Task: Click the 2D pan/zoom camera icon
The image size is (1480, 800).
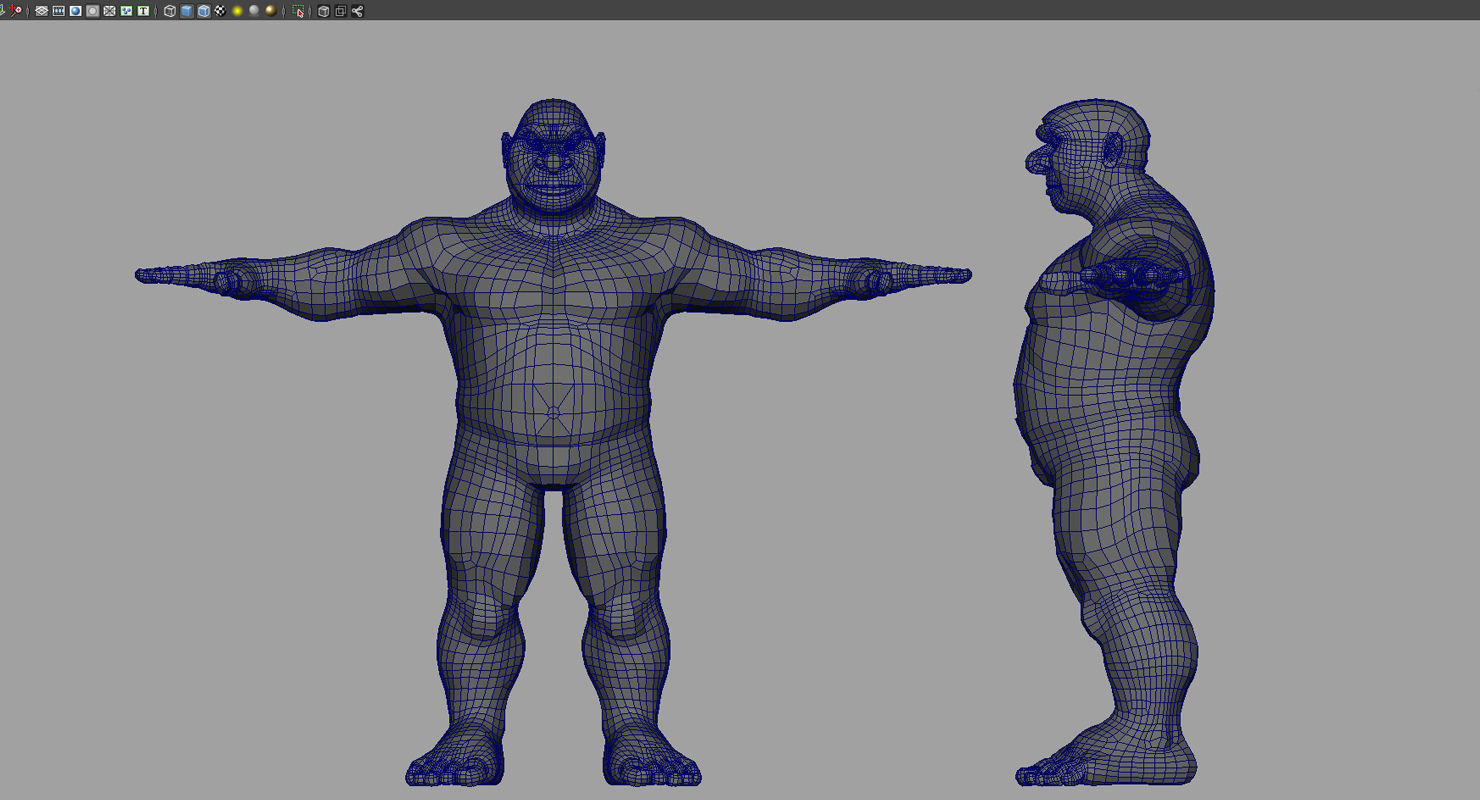Action: click(x=15, y=10)
